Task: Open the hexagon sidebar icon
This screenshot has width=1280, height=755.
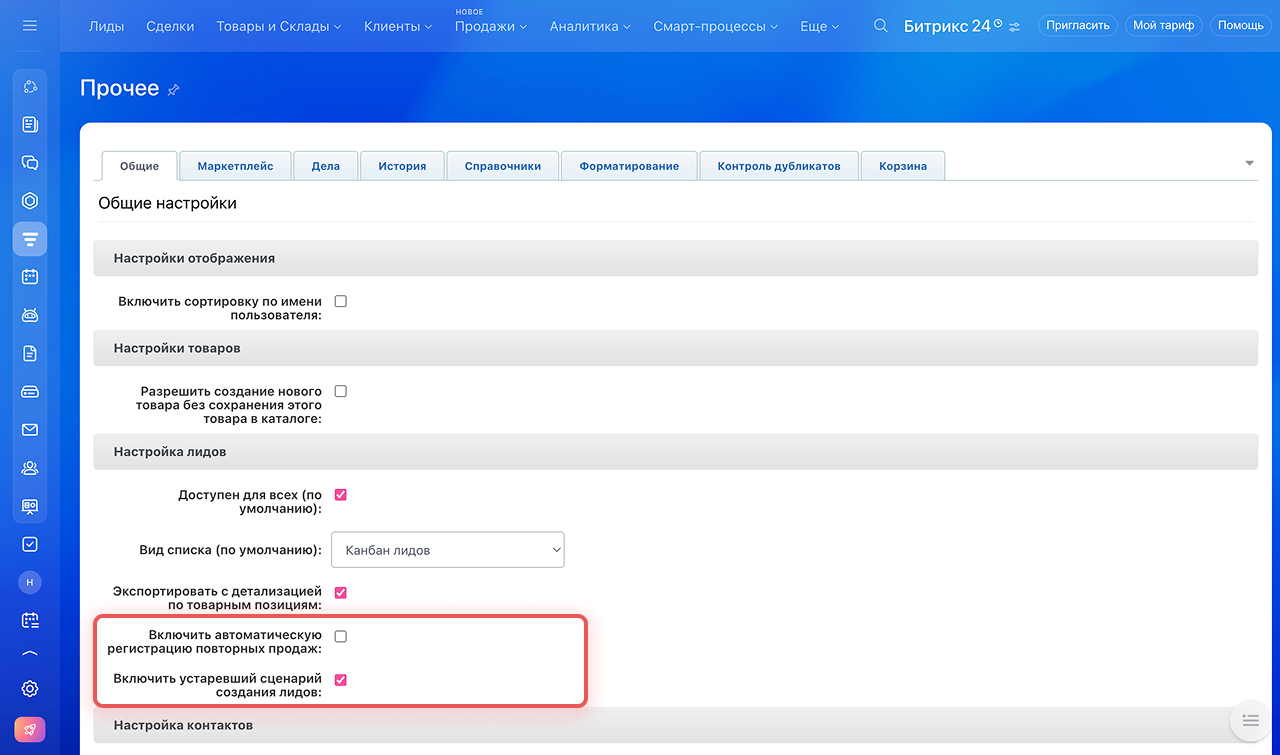Action: pos(30,201)
